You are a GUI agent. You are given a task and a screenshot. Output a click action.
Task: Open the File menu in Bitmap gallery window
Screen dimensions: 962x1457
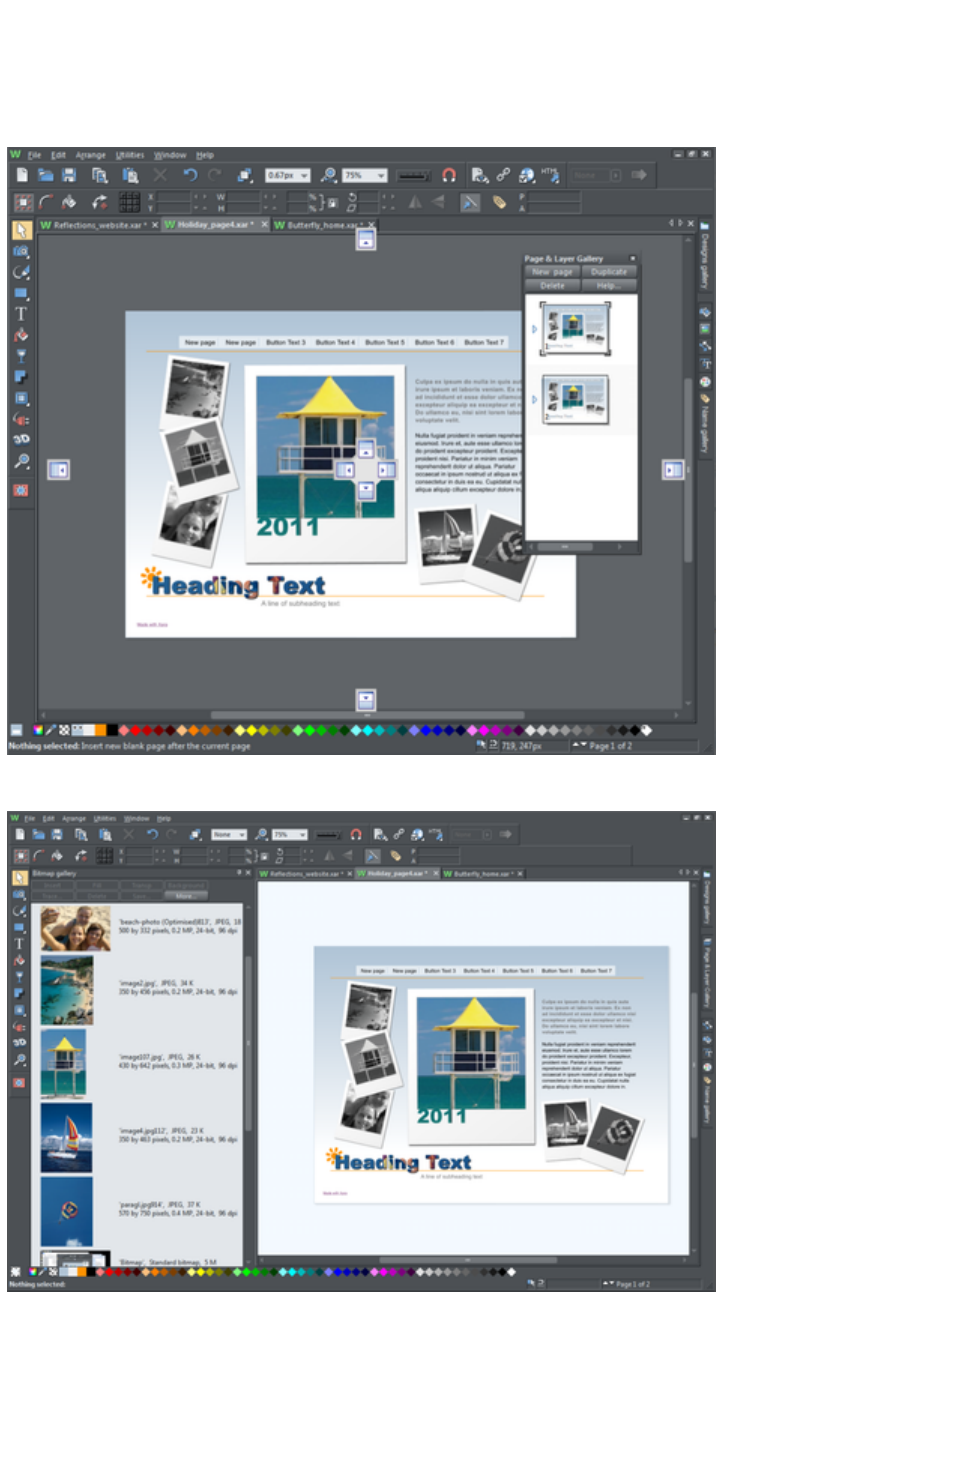29,818
